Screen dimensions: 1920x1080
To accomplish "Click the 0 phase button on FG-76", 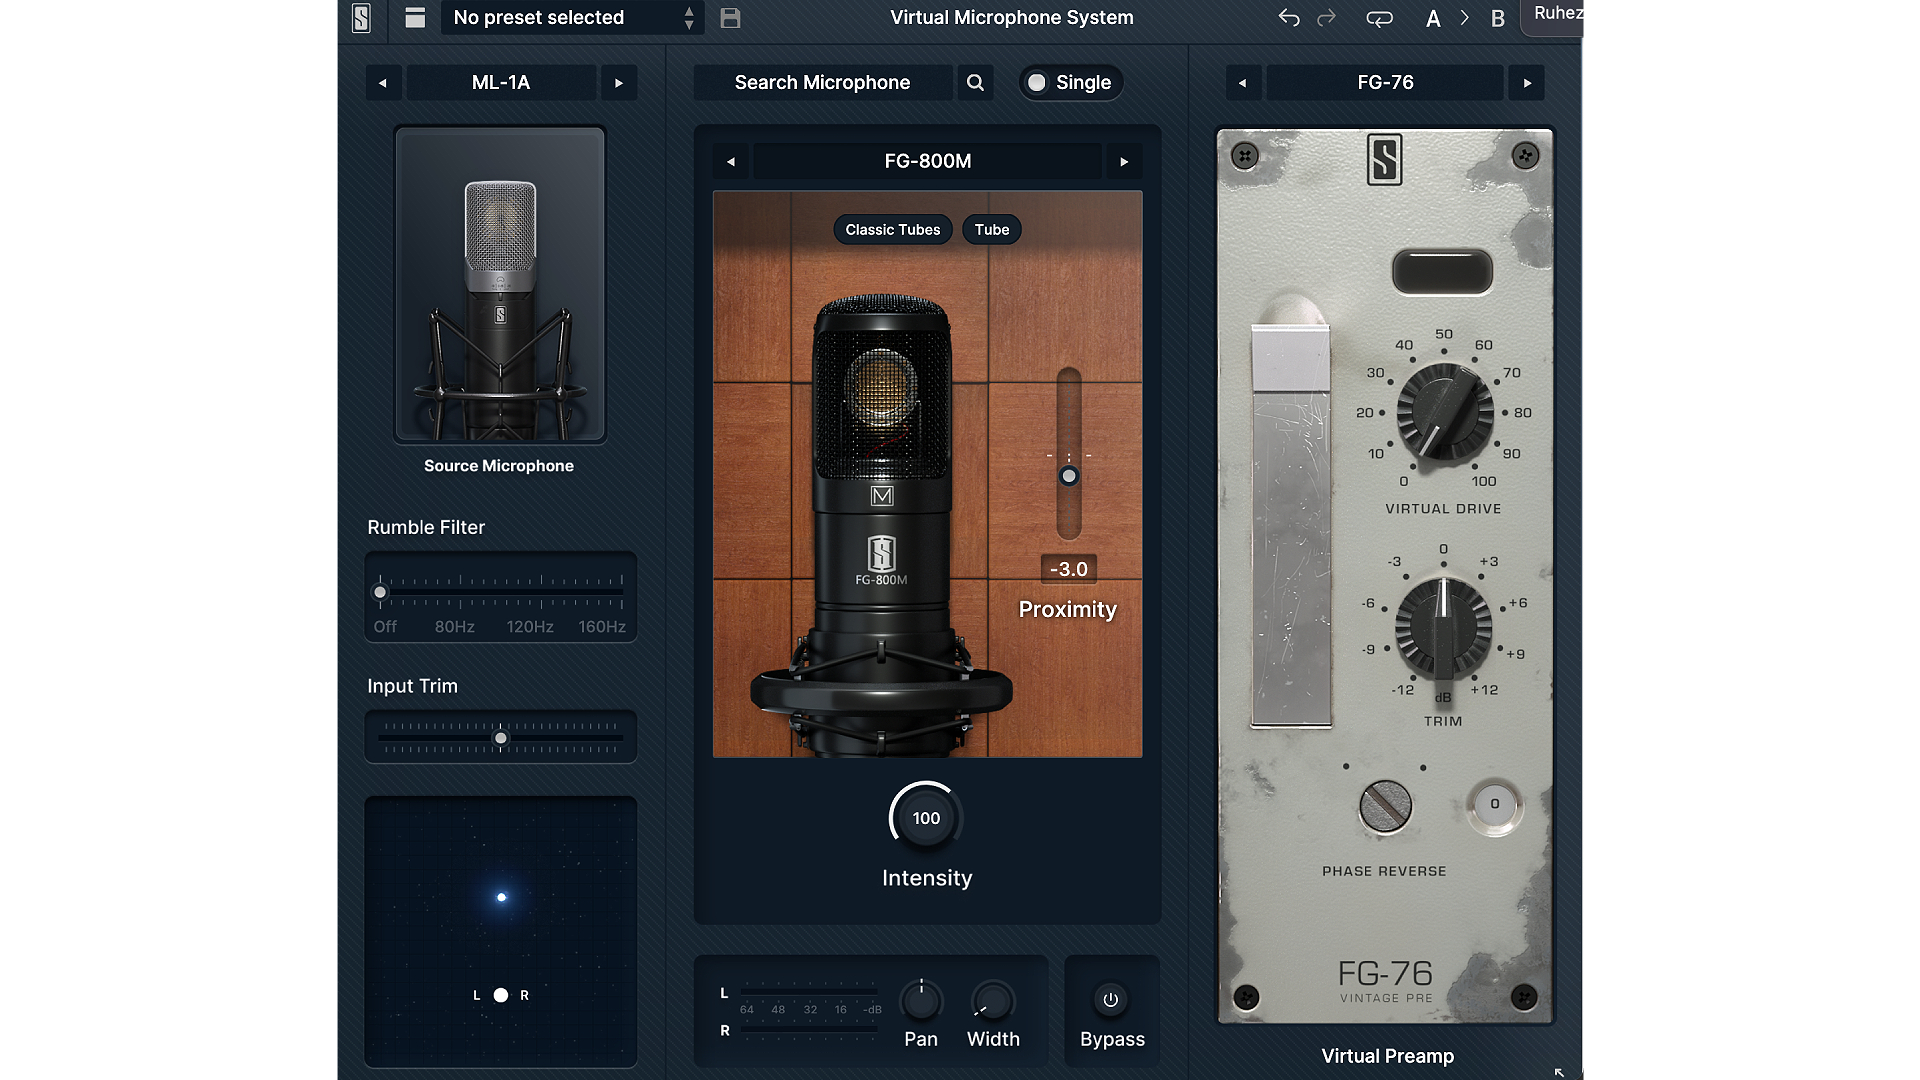I will (1495, 804).
